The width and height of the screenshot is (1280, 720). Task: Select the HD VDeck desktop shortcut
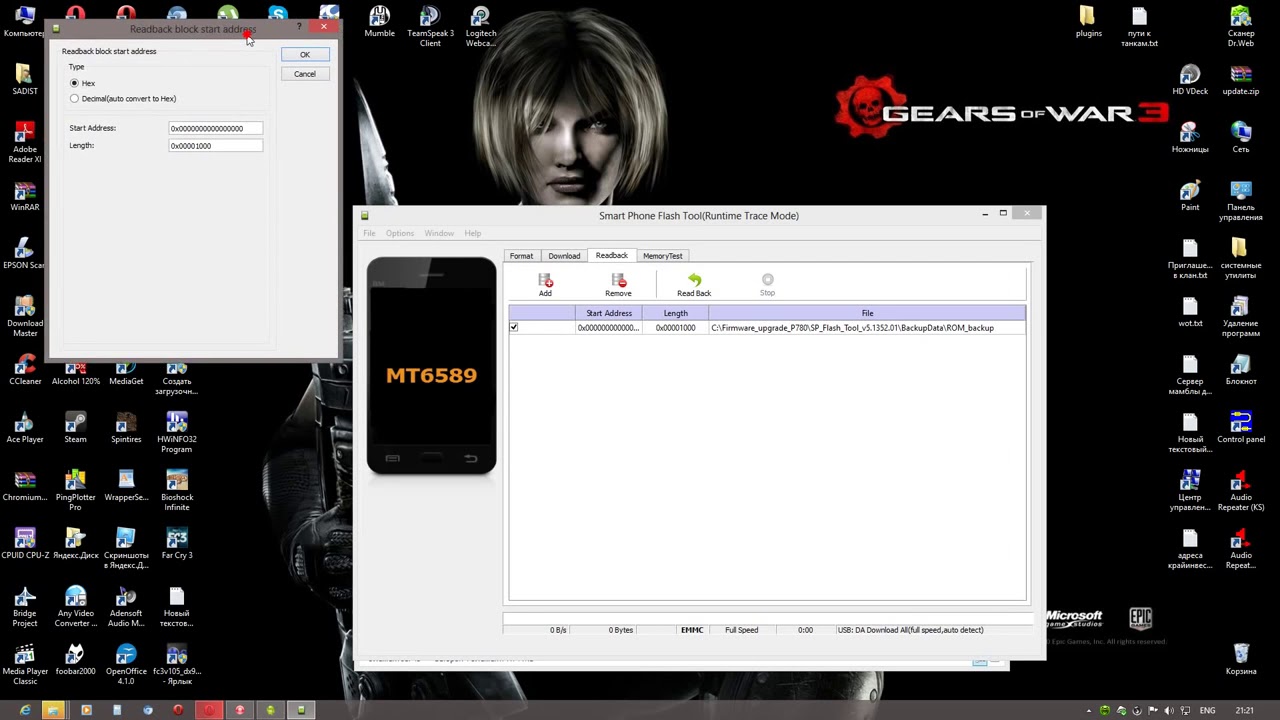1190,80
